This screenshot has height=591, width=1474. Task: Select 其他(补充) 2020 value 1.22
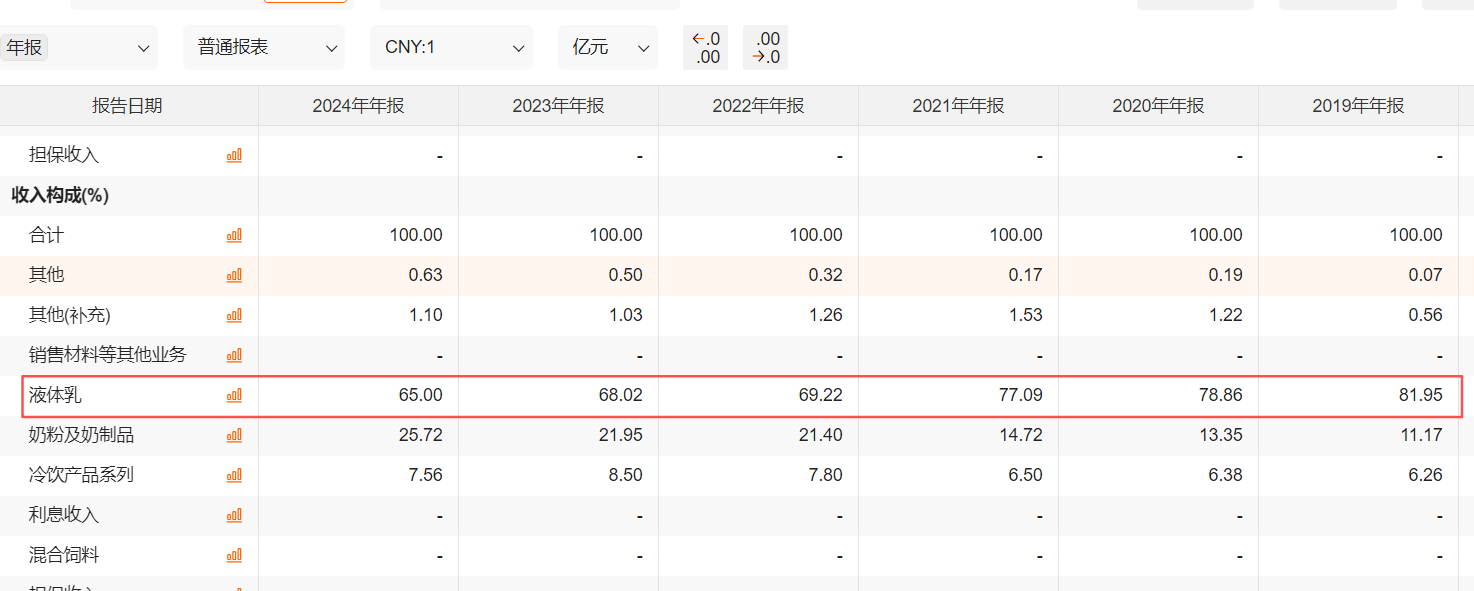point(1225,315)
